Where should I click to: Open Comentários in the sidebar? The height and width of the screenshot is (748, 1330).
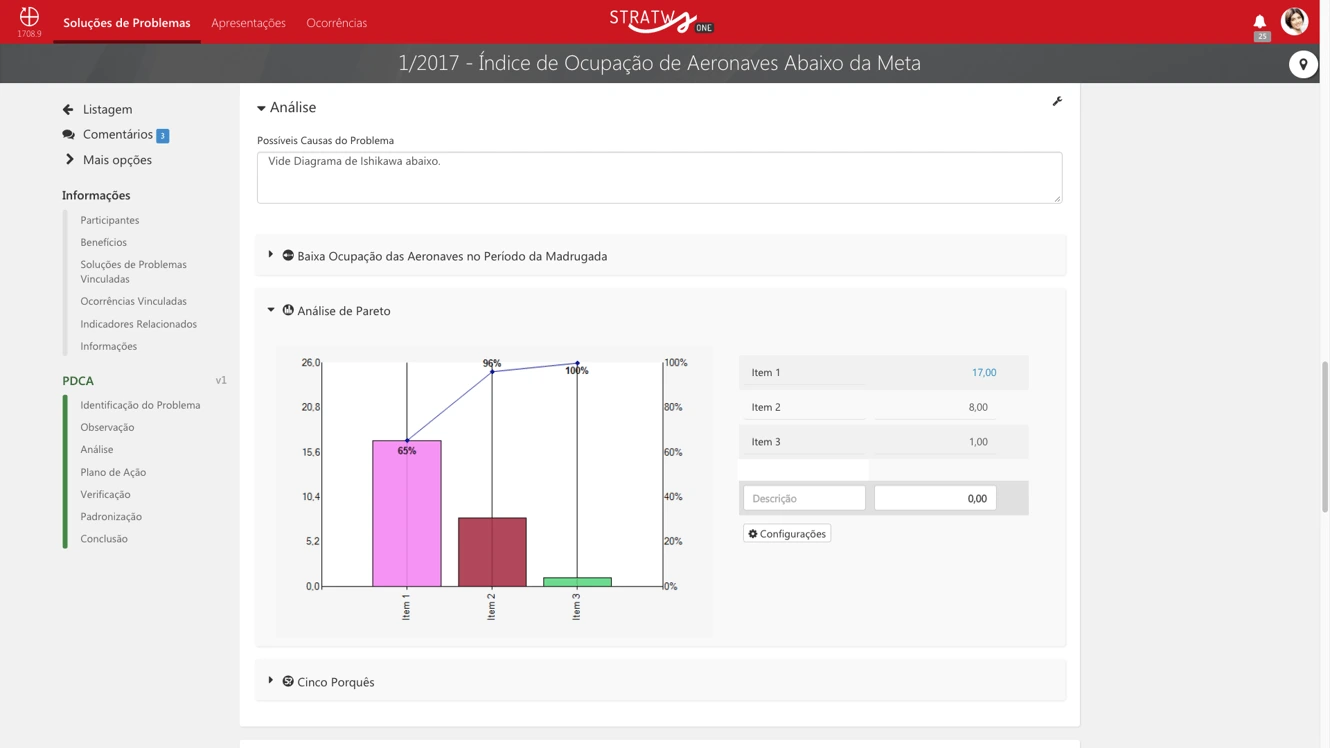118,134
